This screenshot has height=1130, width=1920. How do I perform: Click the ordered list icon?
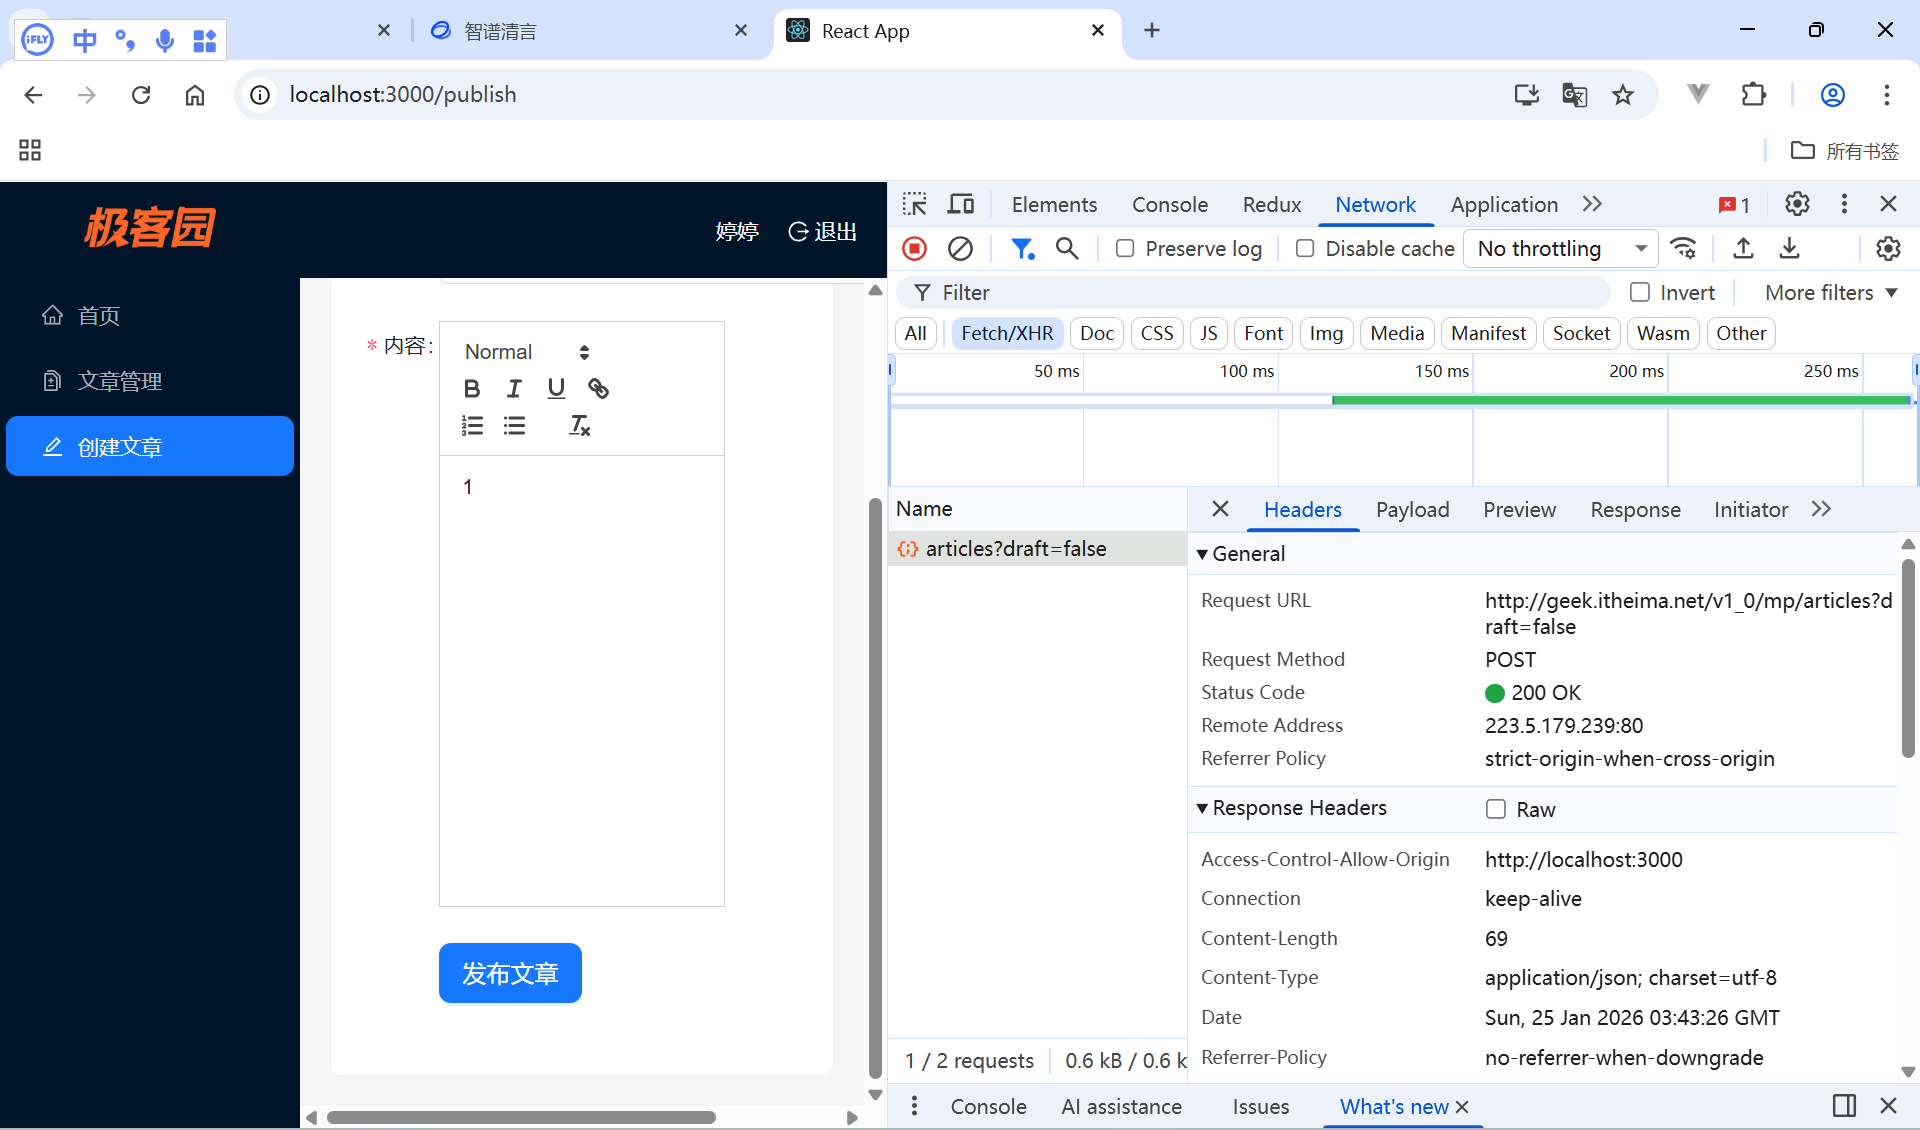point(472,426)
